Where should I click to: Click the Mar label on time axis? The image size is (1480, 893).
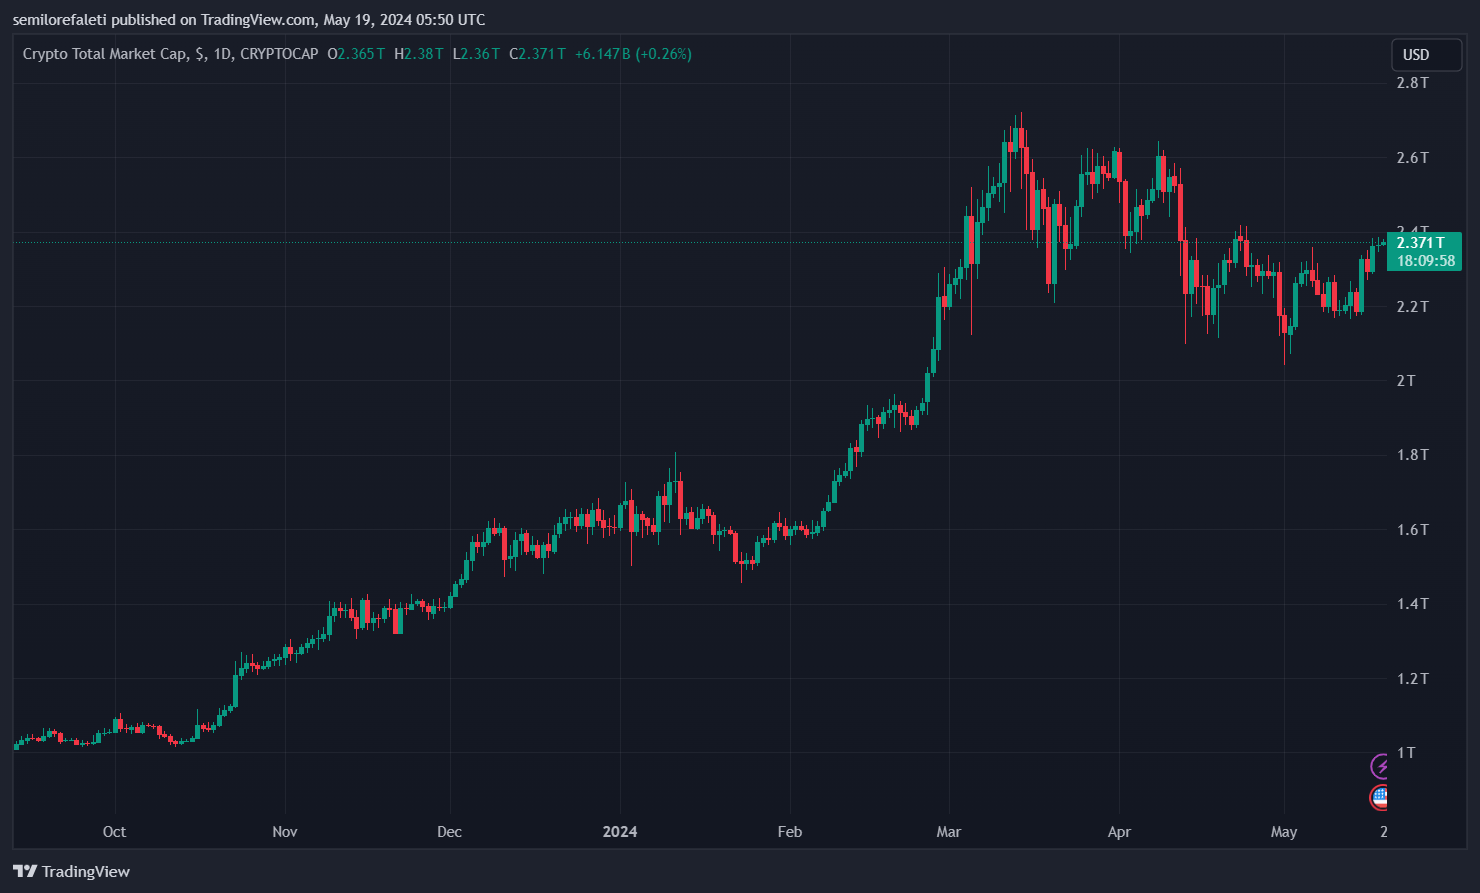(948, 832)
